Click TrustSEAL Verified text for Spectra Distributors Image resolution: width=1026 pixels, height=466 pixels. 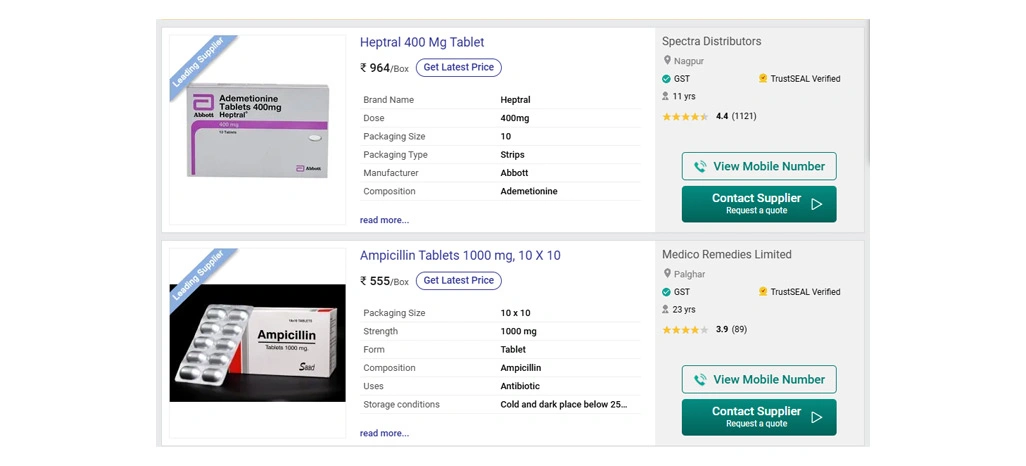(805, 79)
